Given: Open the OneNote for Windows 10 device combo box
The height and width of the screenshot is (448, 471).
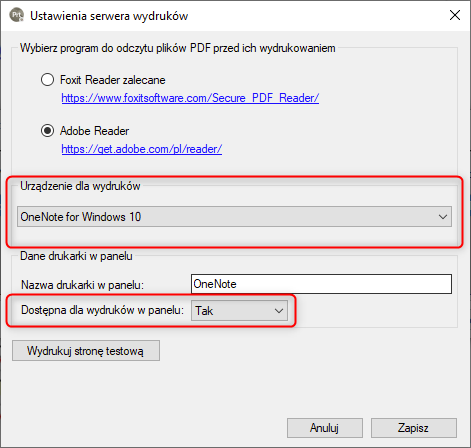Looking at the screenshot, I should click(235, 217).
